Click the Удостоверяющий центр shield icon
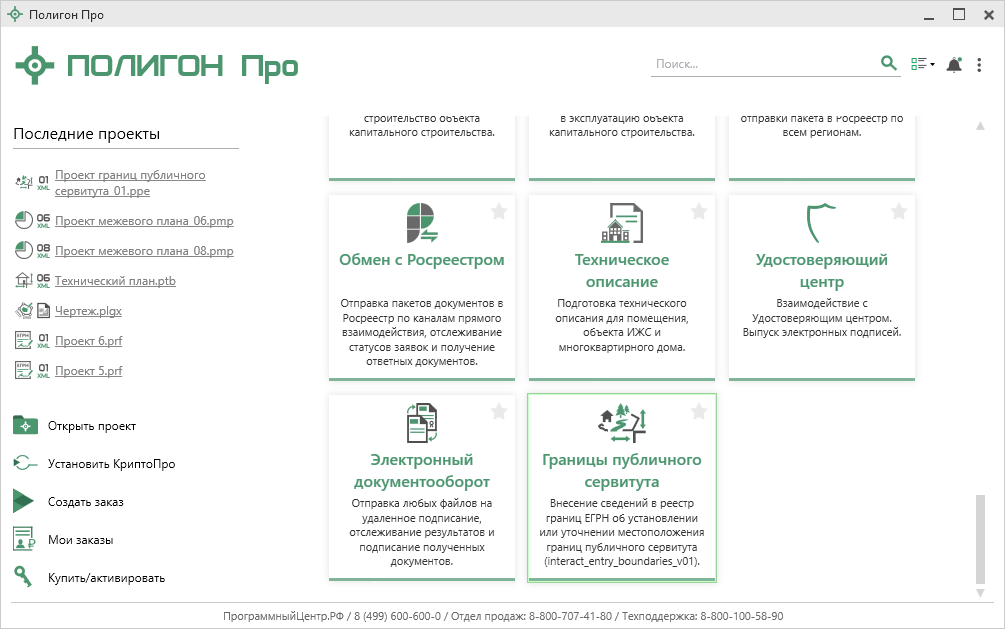Screen dimensions: 1005x629 [x=821, y=223]
